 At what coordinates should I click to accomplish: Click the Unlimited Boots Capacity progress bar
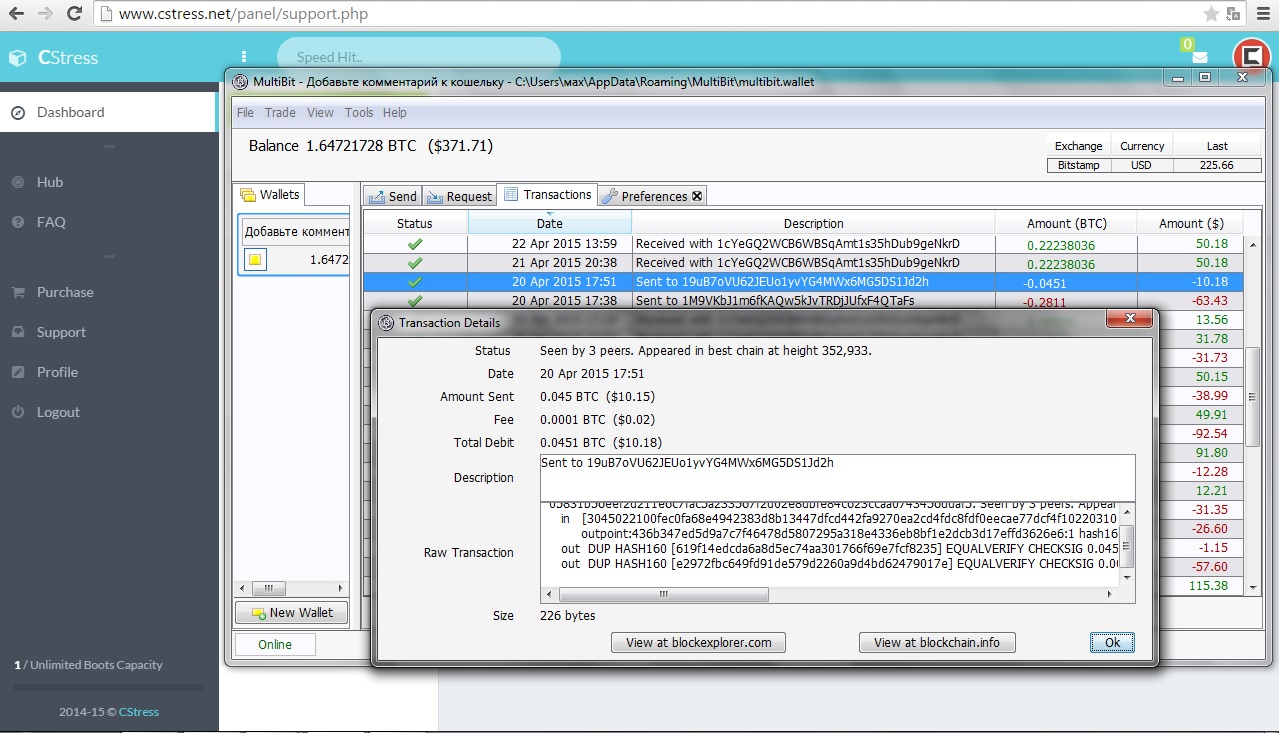coord(108,687)
